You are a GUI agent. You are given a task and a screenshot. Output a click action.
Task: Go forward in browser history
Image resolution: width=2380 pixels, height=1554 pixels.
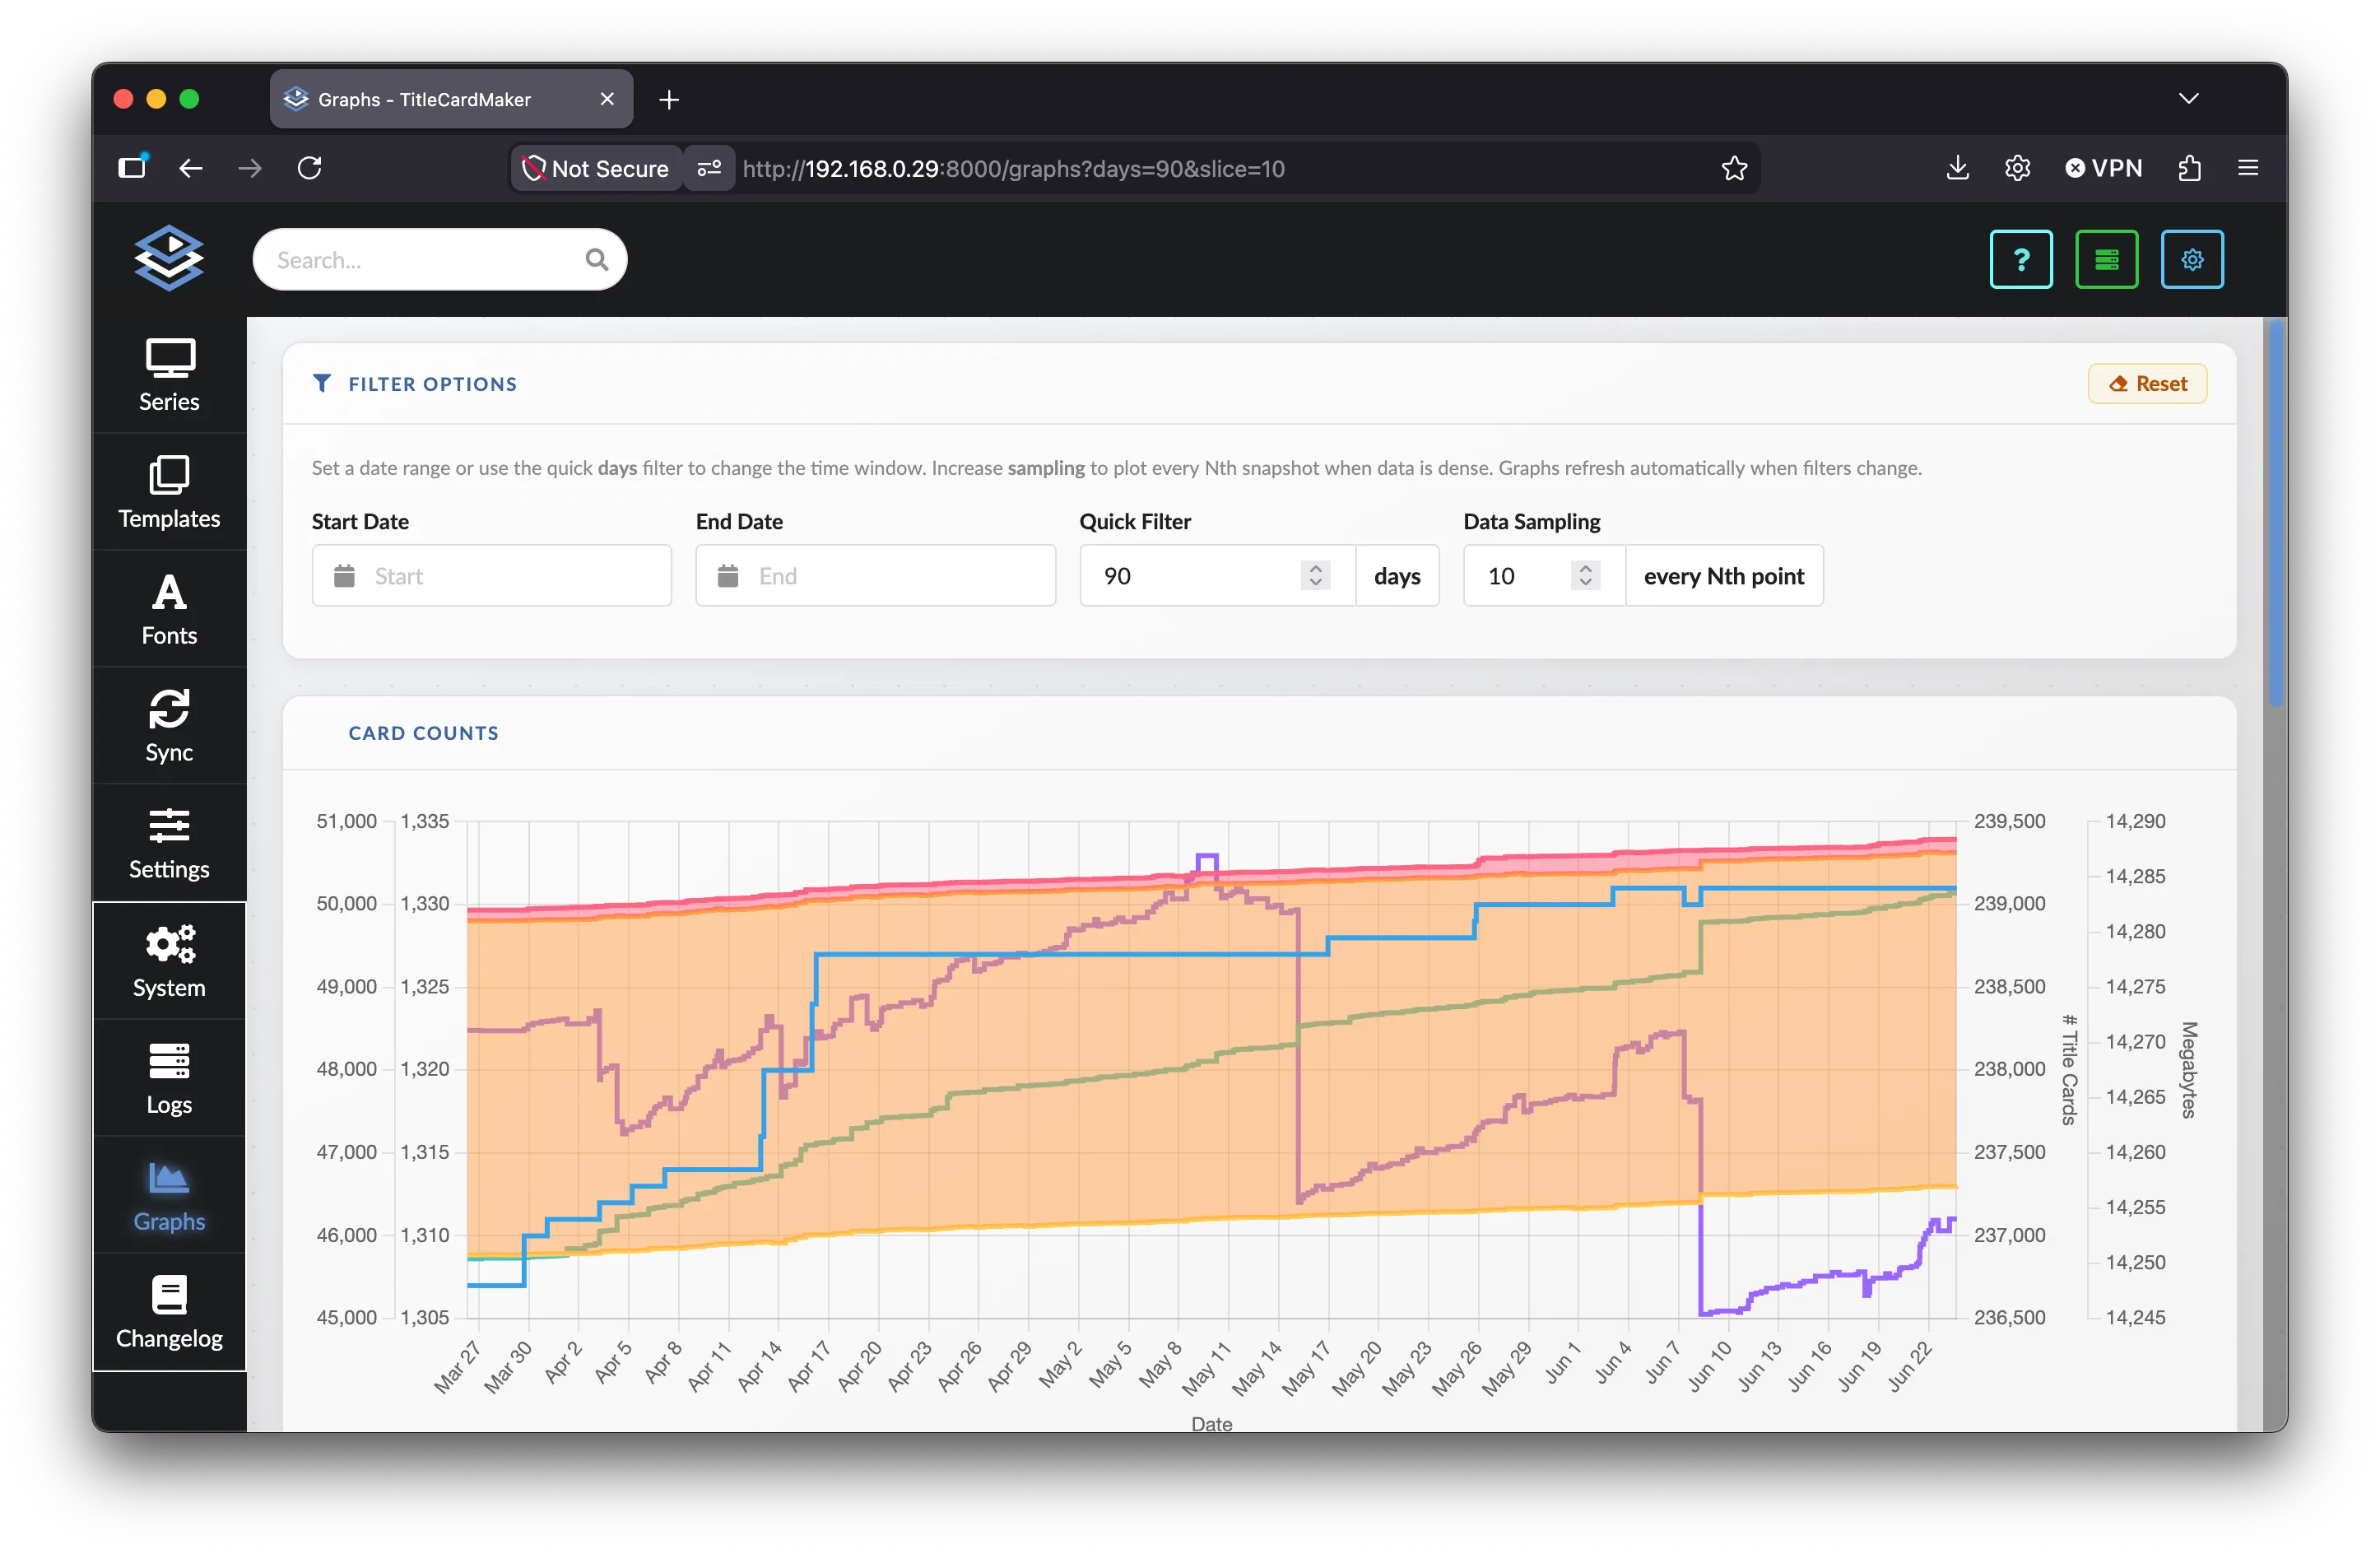pyautogui.click(x=250, y=168)
